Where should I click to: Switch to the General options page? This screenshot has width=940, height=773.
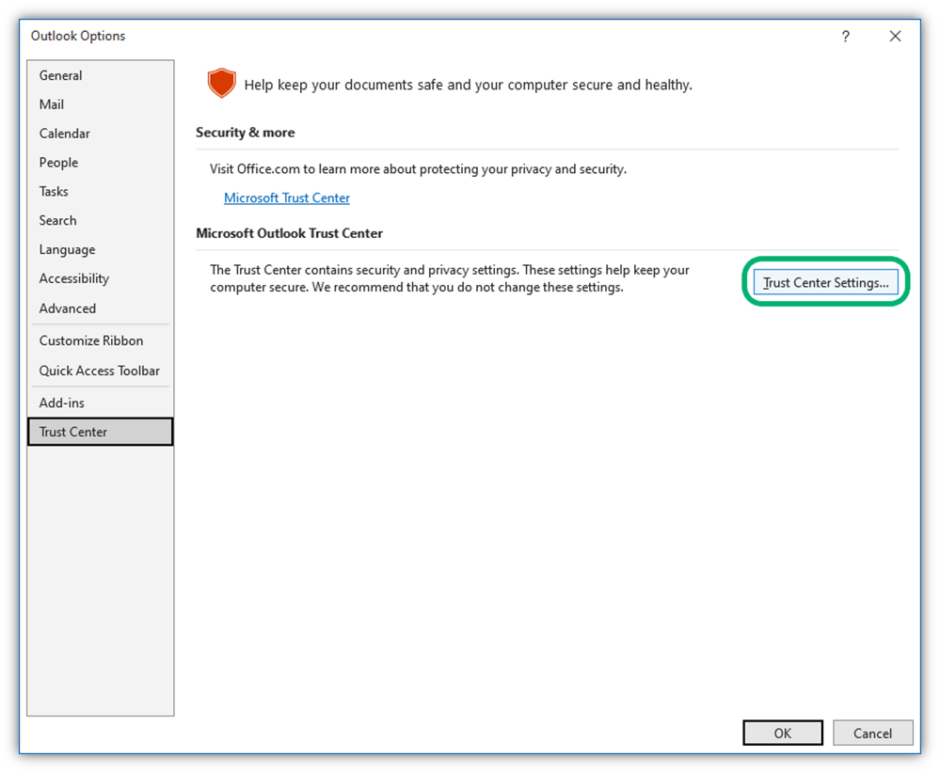[60, 75]
